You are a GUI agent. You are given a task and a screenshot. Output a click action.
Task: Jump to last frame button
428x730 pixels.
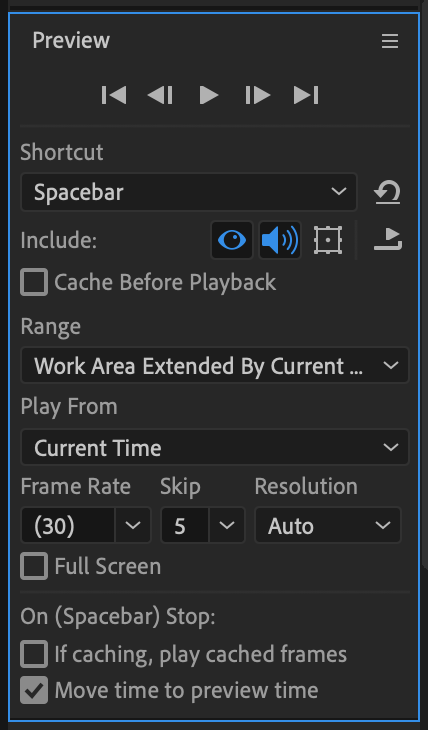tap(306, 95)
